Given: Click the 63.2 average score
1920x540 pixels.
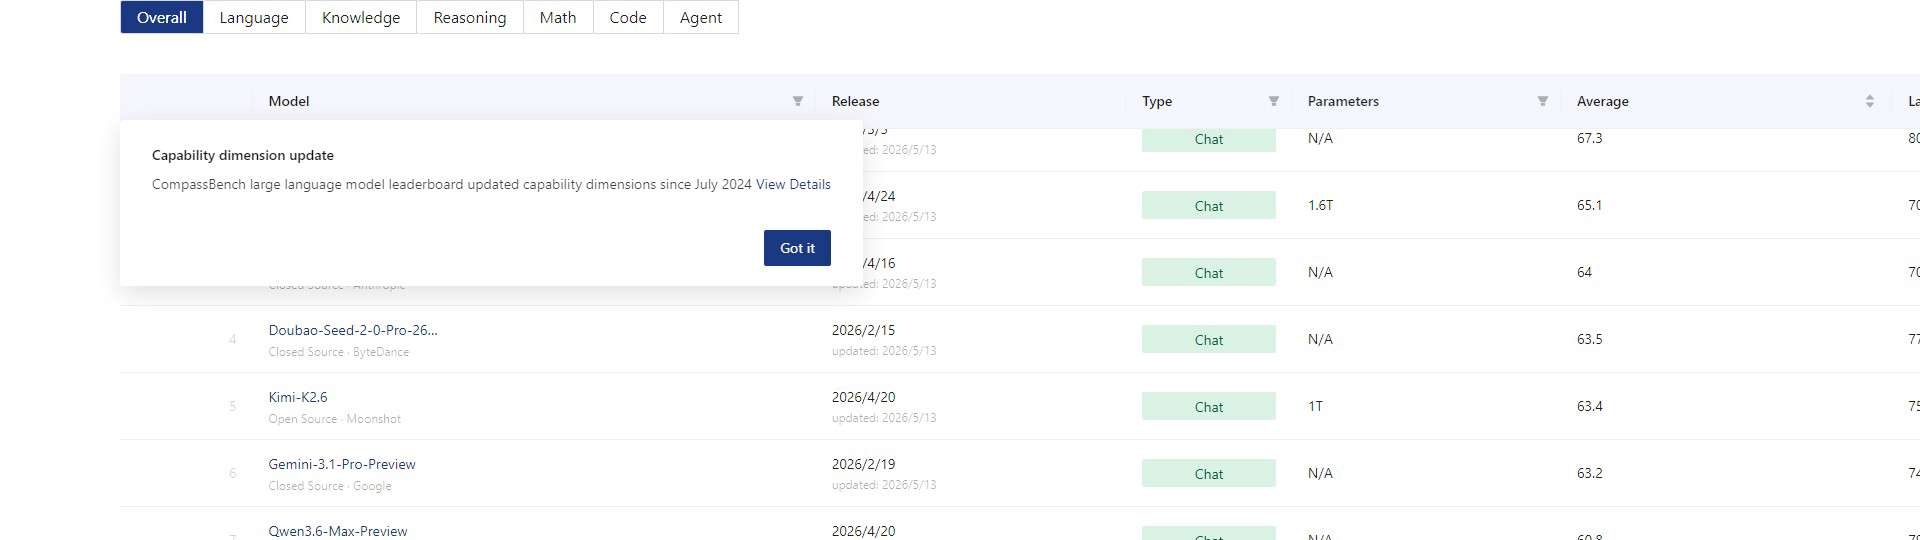Looking at the screenshot, I should [x=1589, y=473].
